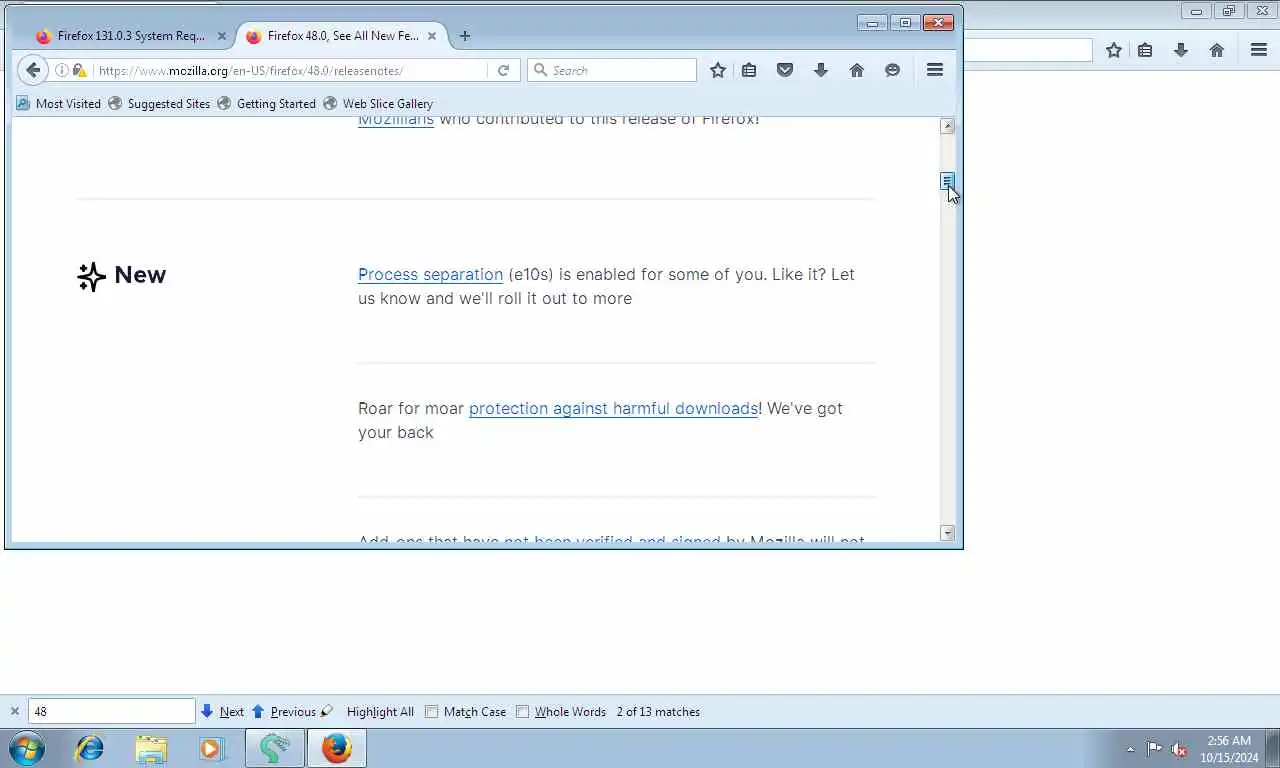Click the Firefox taskbar button
The image size is (1280, 768).
pyautogui.click(x=337, y=748)
